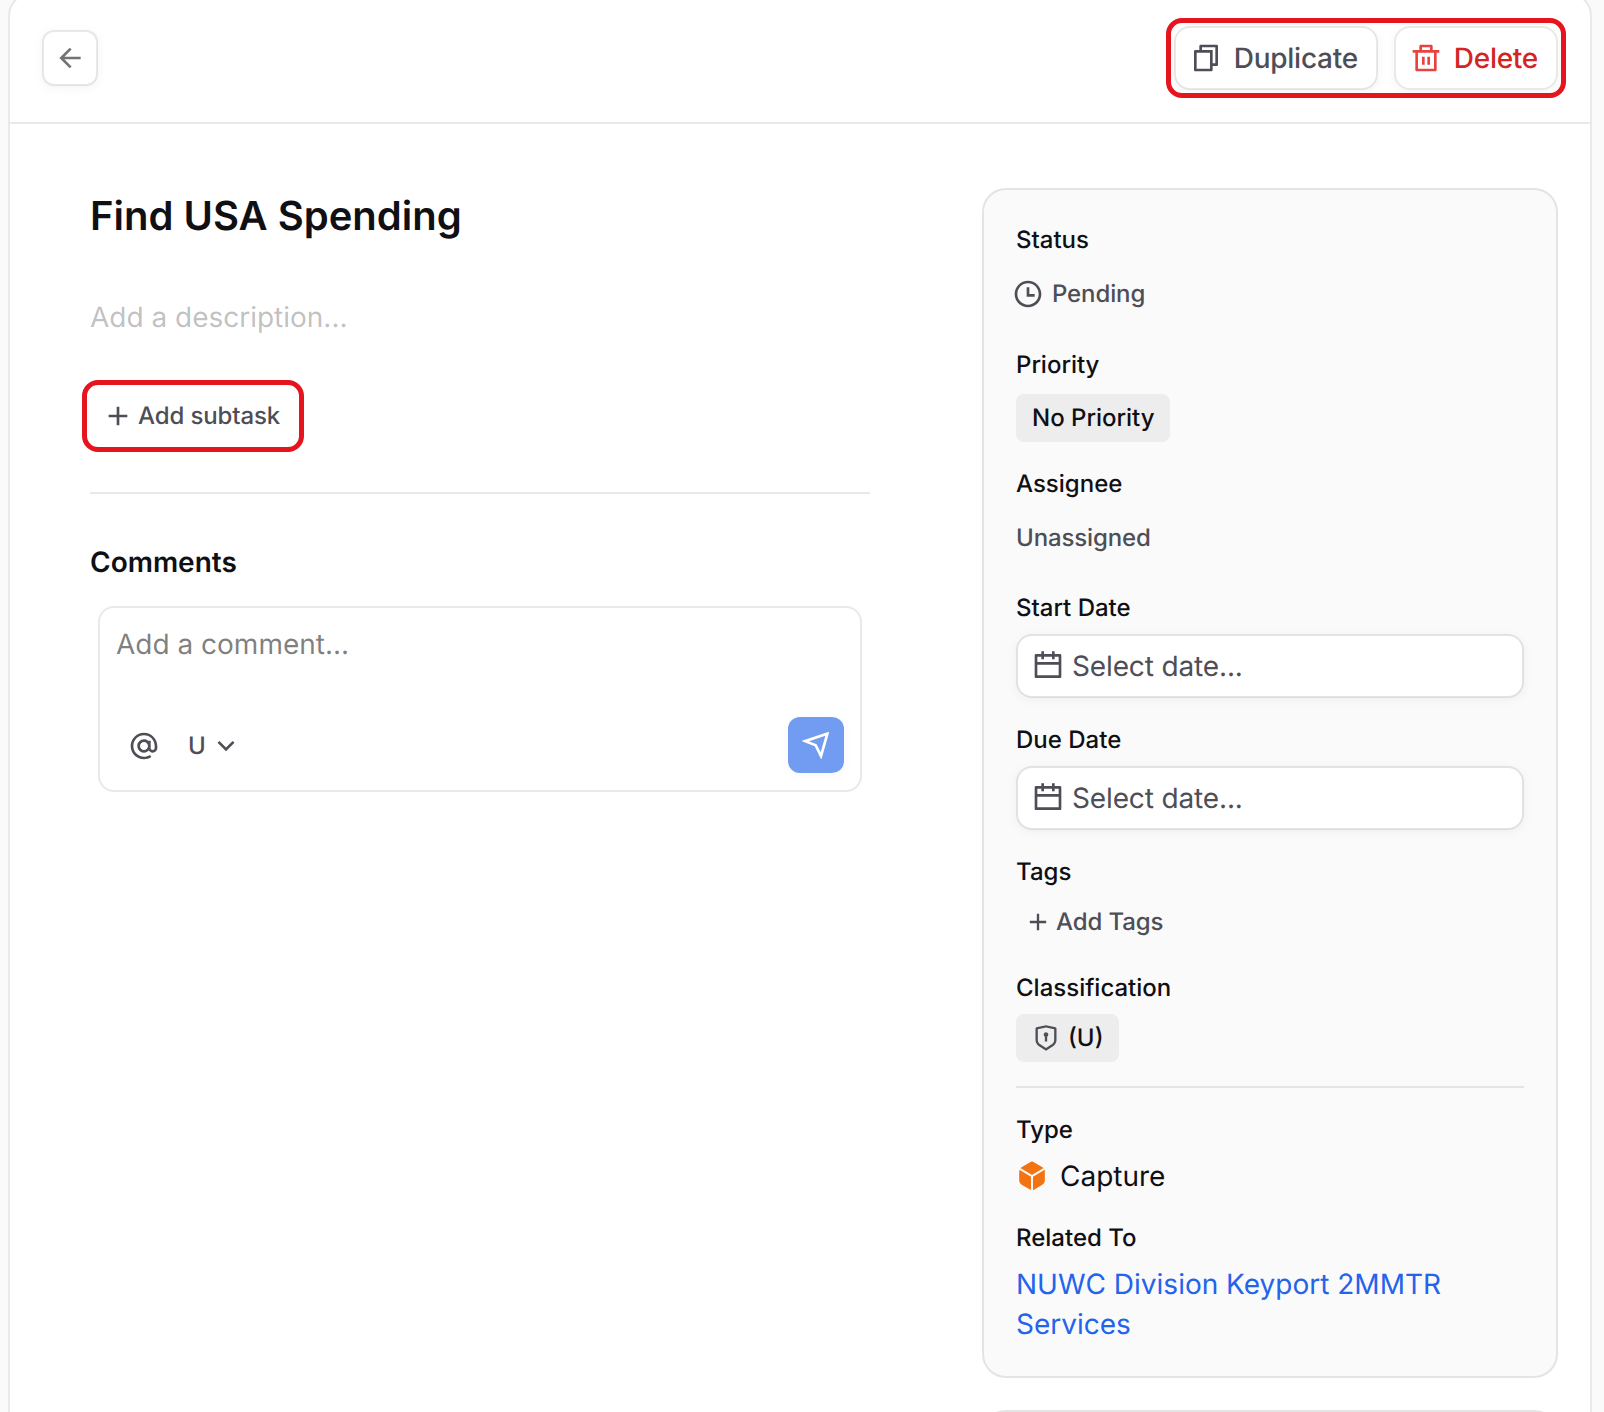This screenshot has width=1604, height=1412.
Task: Open the (U) classification badge
Action: click(x=1067, y=1038)
